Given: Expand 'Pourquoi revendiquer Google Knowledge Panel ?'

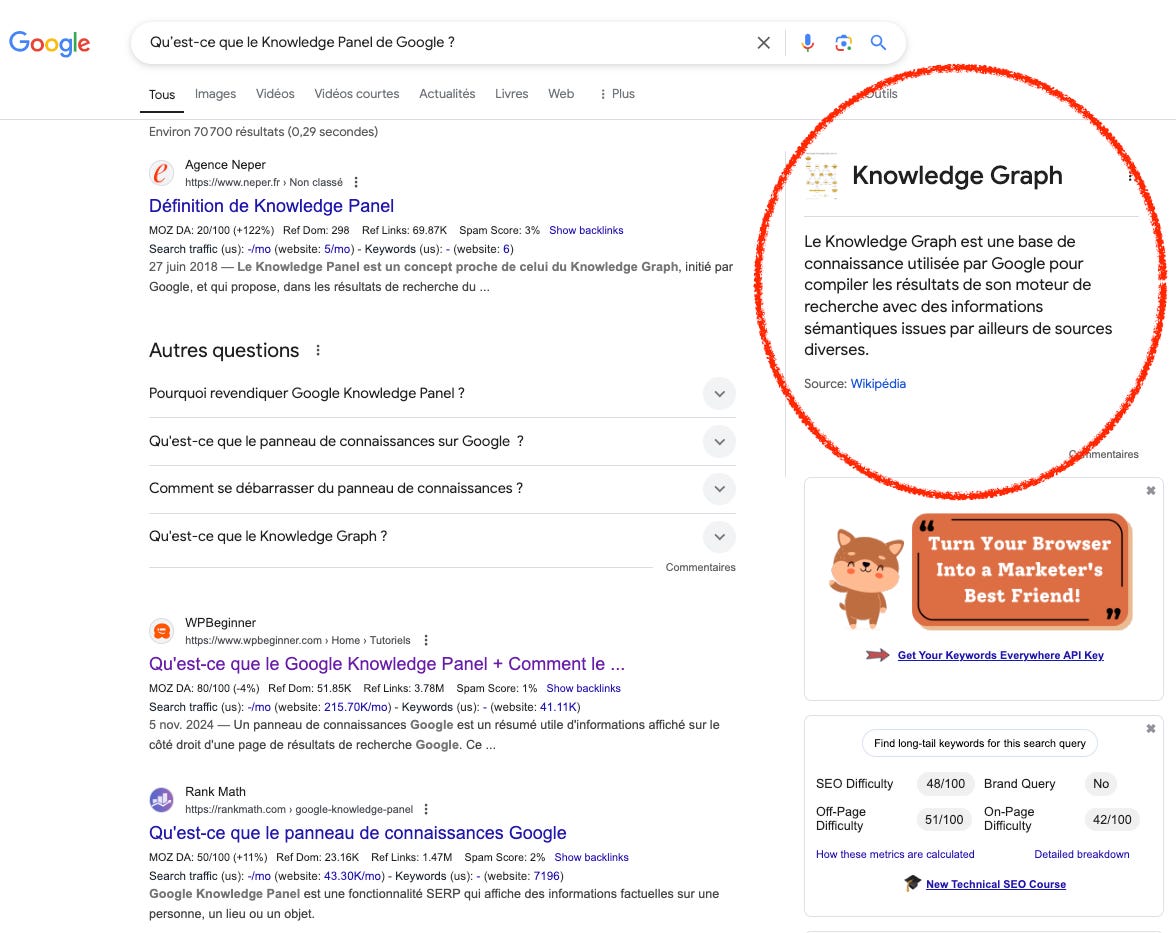Looking at the screenshot, I should click(719, 394).
